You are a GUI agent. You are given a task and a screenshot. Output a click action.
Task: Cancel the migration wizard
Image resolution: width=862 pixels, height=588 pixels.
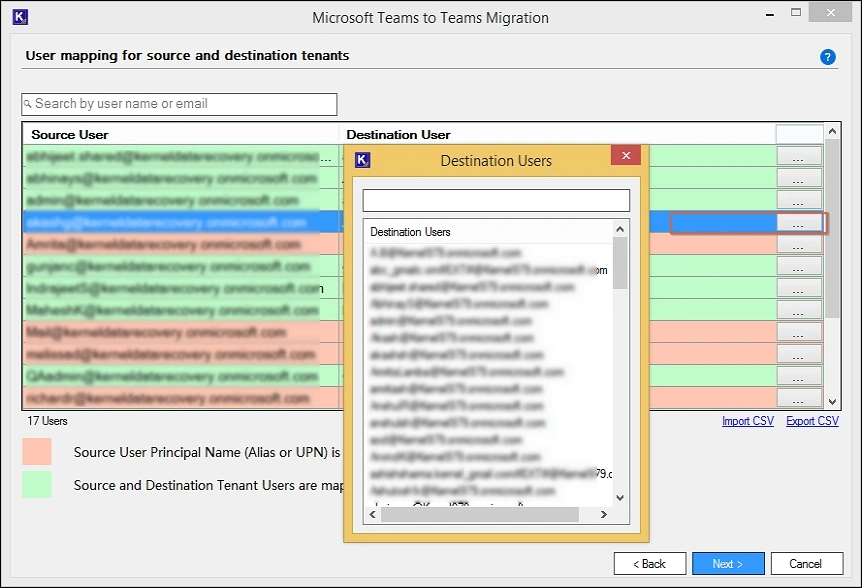[806, 564]
